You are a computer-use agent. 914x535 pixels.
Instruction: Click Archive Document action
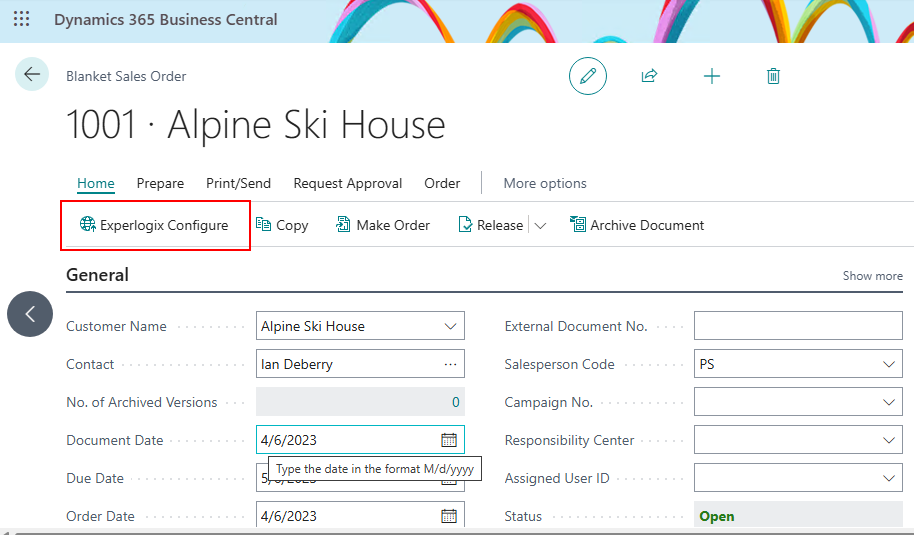point(637,225)
